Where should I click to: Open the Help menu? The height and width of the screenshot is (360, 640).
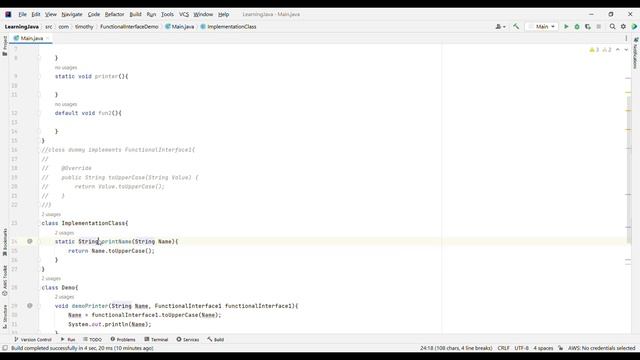(x=223, y=14)
